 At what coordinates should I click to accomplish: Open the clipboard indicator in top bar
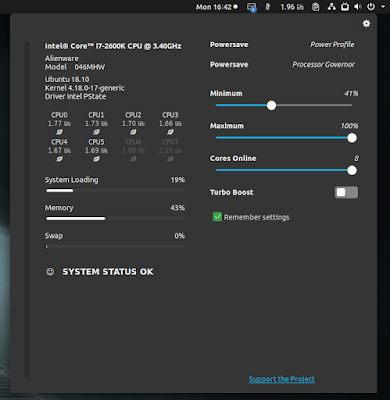click(315, 7)
